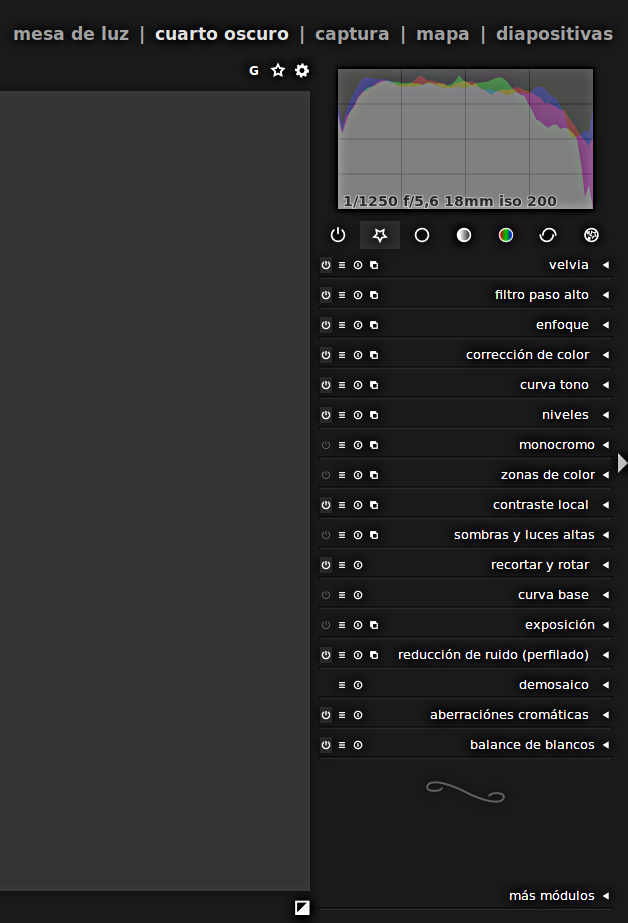Open presets menu for velvia
This screenshot has height=923, width=628.
pyautogui.click(x=342, y=265)
